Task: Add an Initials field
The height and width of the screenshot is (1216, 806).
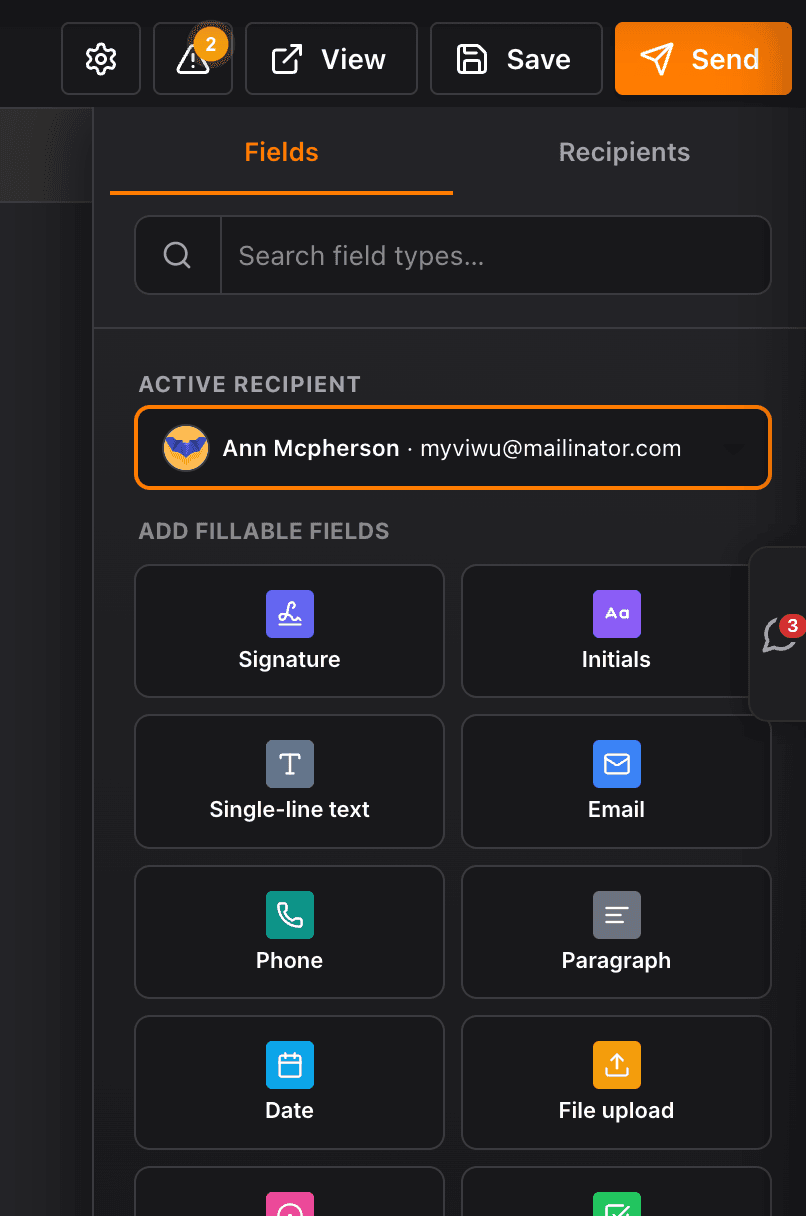Action: point(616,631)
